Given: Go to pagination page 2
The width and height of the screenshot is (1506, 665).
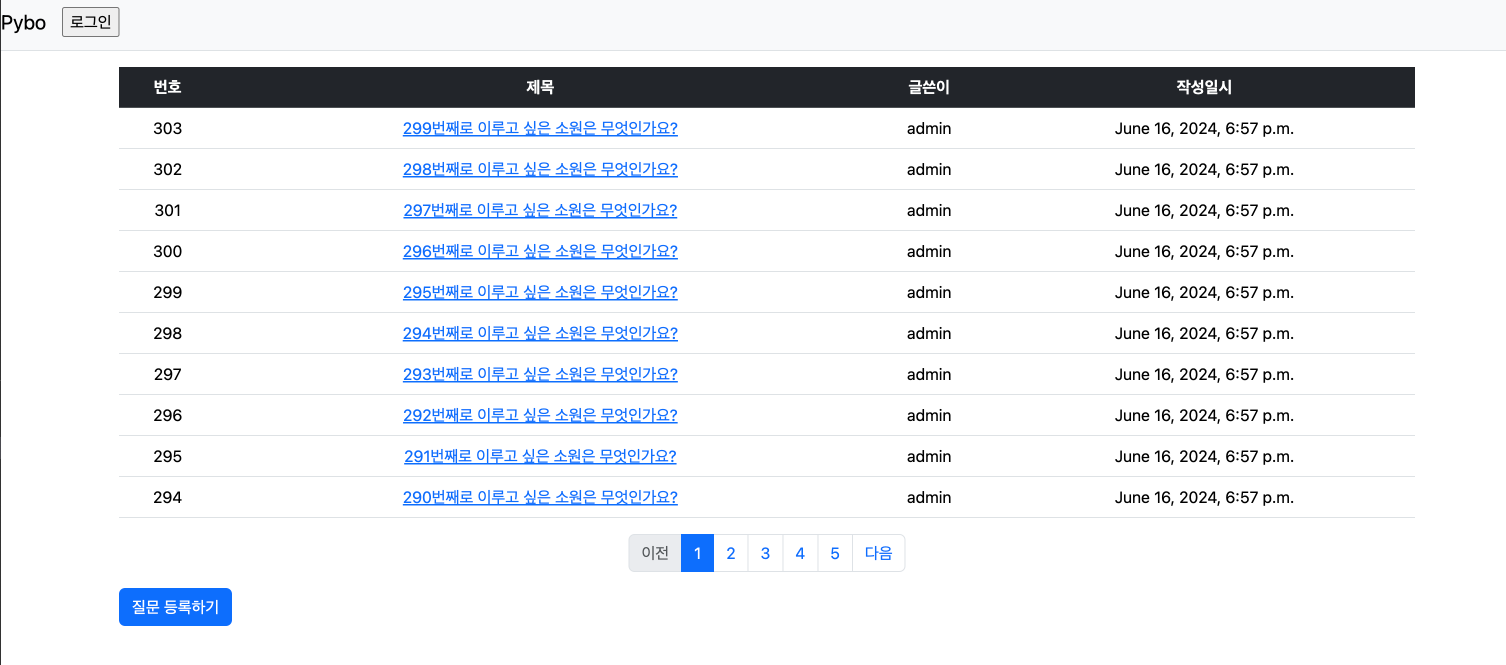Looking at the screenshot, I should coord(731,553).
